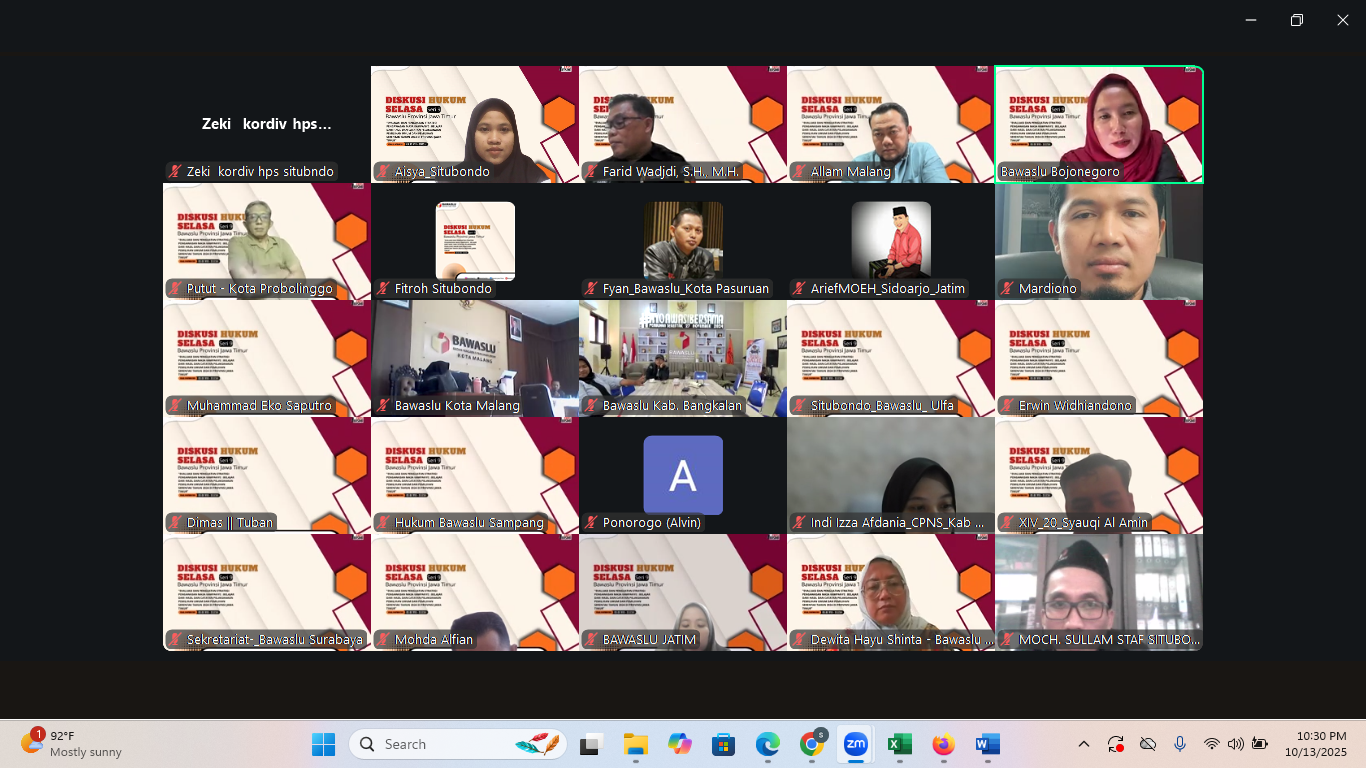
Task: Click the system tray microphone icon
Action: pos(1180,744)
